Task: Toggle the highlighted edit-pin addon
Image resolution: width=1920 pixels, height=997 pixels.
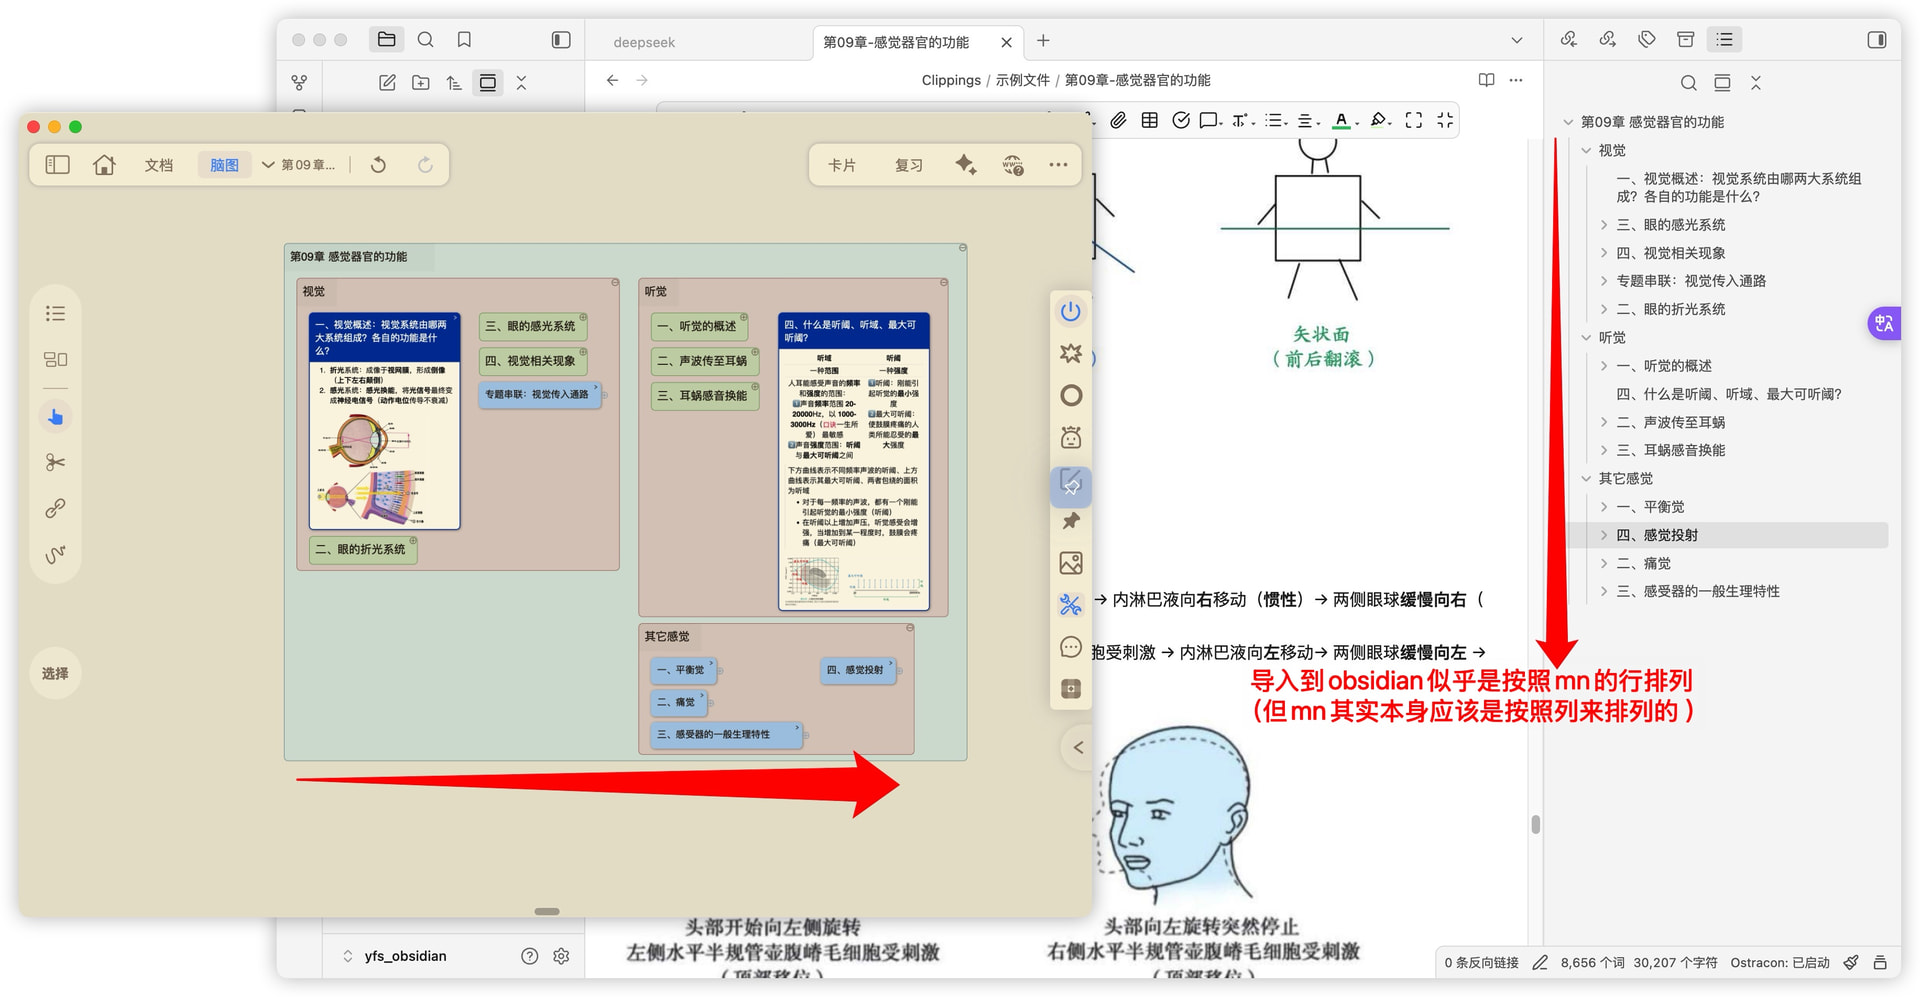Action: pos(1071,486)
